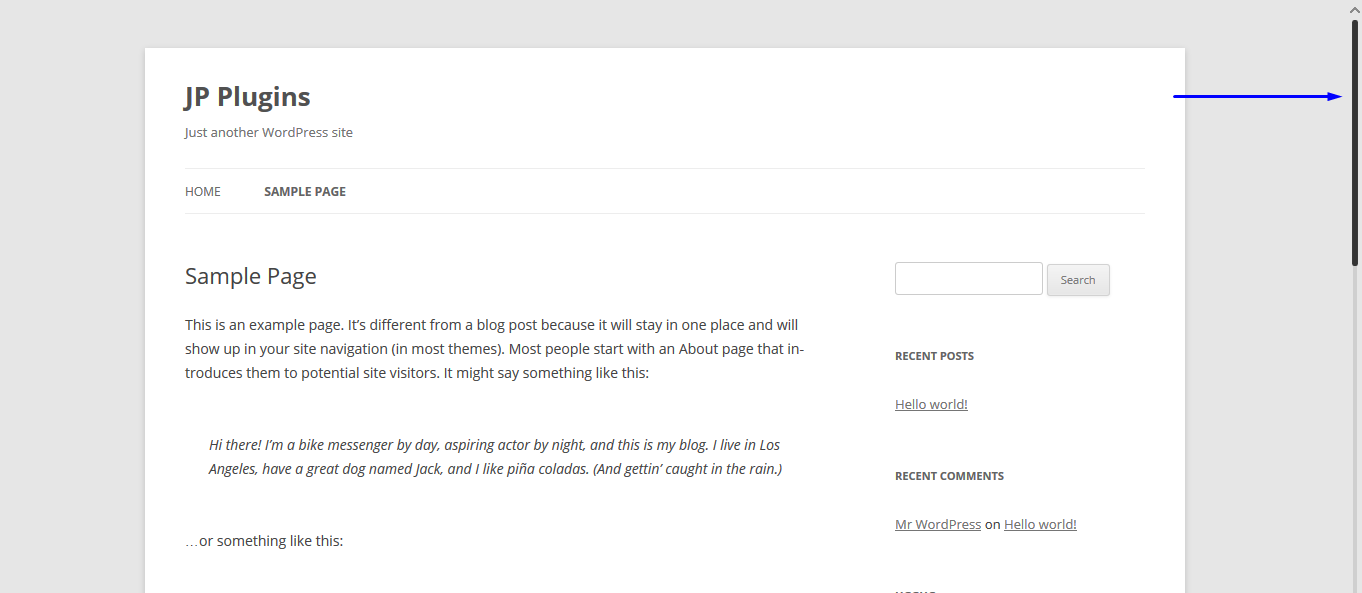This screenshot has width=1362, height=593.
Task: Open the Mr WordPress commenter link
Action: point(938,525)
